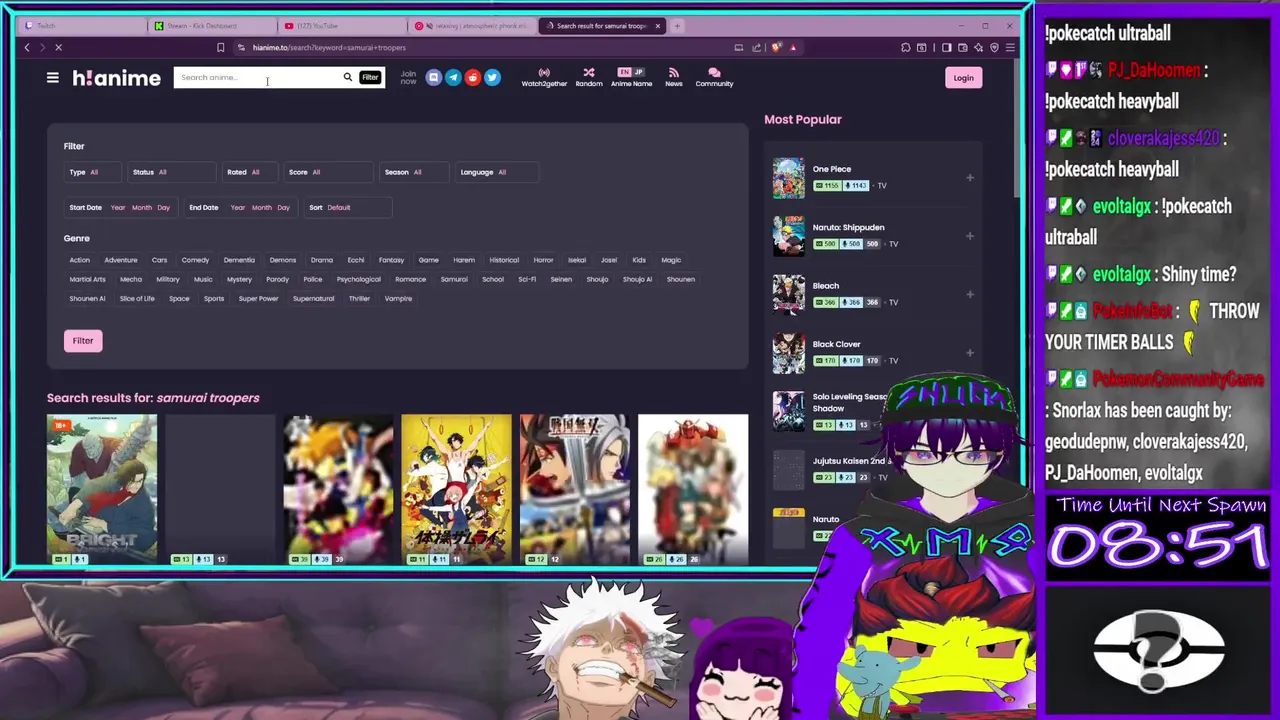Open Watch2gether from the header
This screenshot has width=1280, height=720.
tap(544, 77)
